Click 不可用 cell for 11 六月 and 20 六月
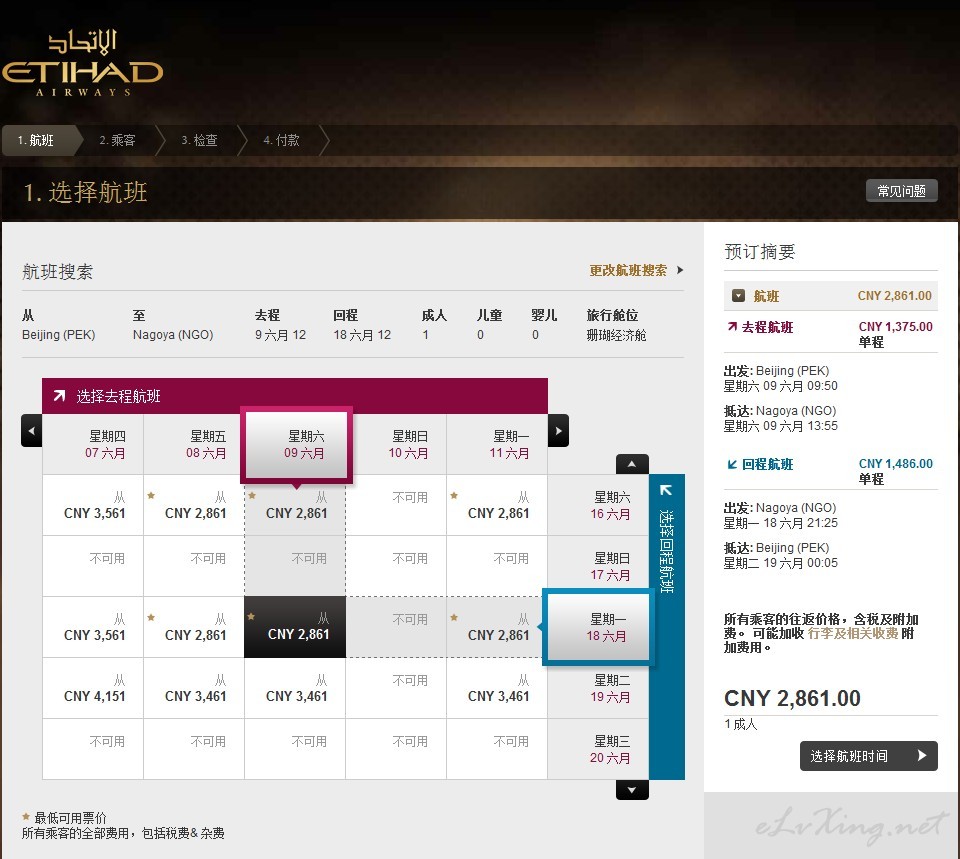 pos(497,749)
